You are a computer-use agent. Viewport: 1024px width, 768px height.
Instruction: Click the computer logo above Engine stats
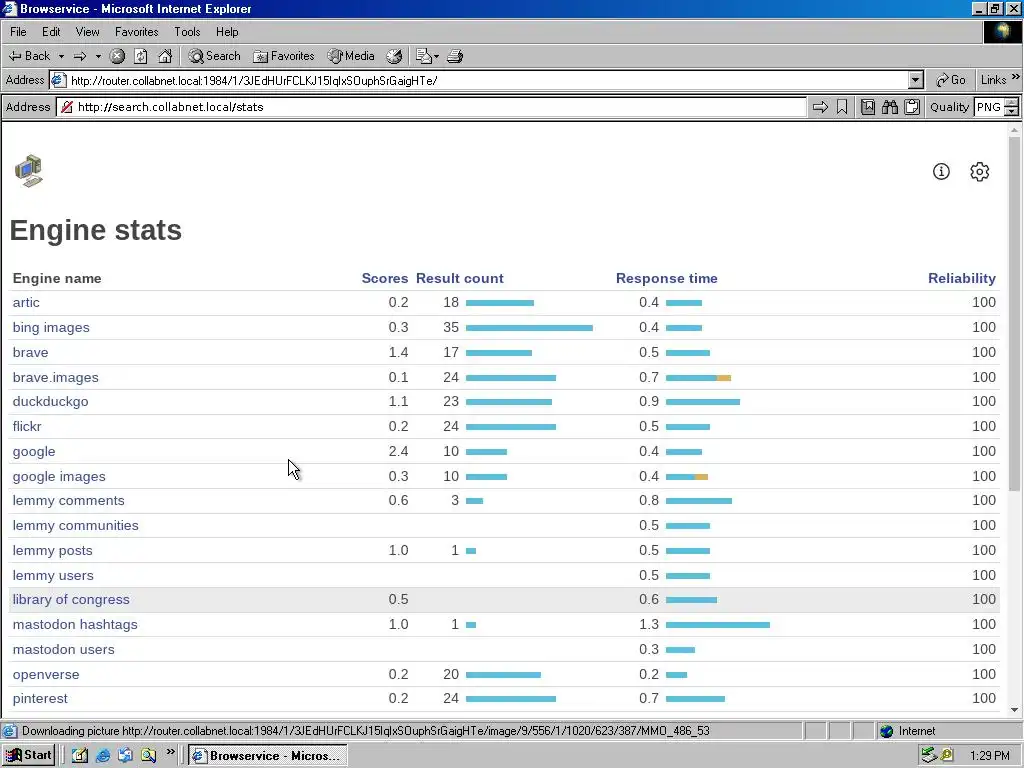(29, 171)
